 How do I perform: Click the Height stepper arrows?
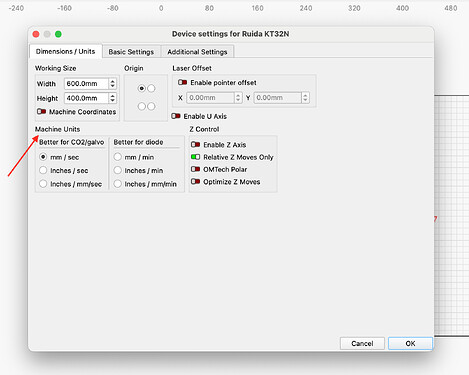click(113, 98)
